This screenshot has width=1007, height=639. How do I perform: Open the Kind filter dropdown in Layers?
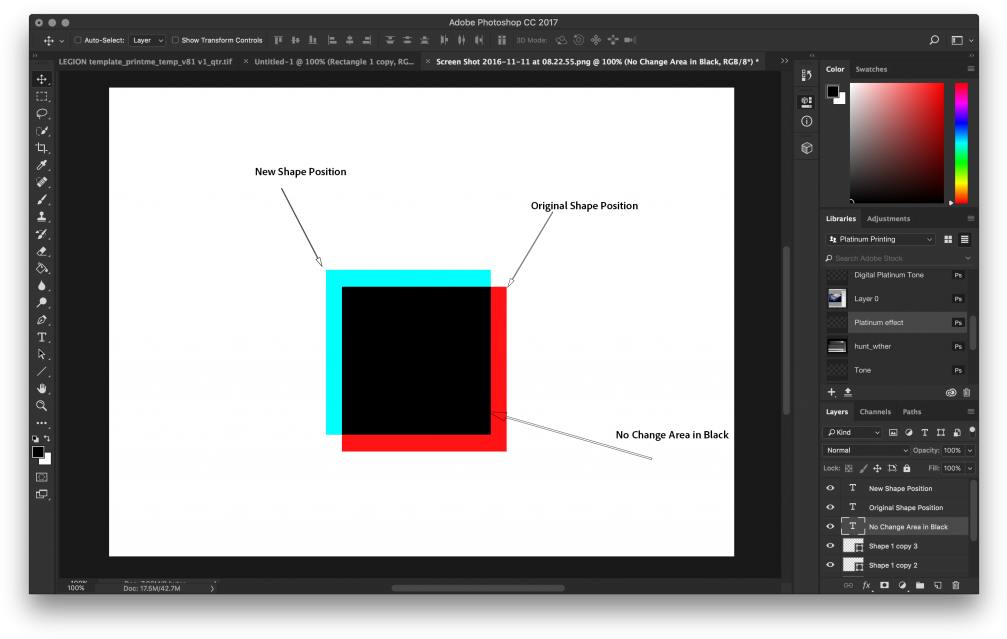(x=853, y=432)
